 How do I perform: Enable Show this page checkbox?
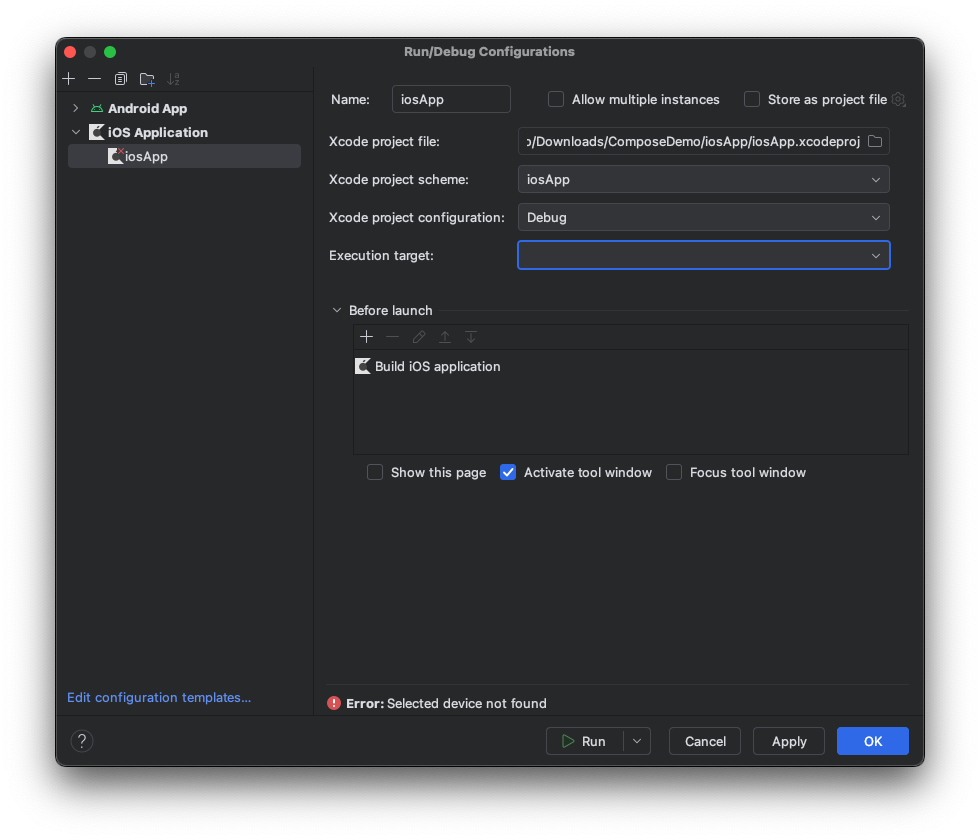coord(375,472)
